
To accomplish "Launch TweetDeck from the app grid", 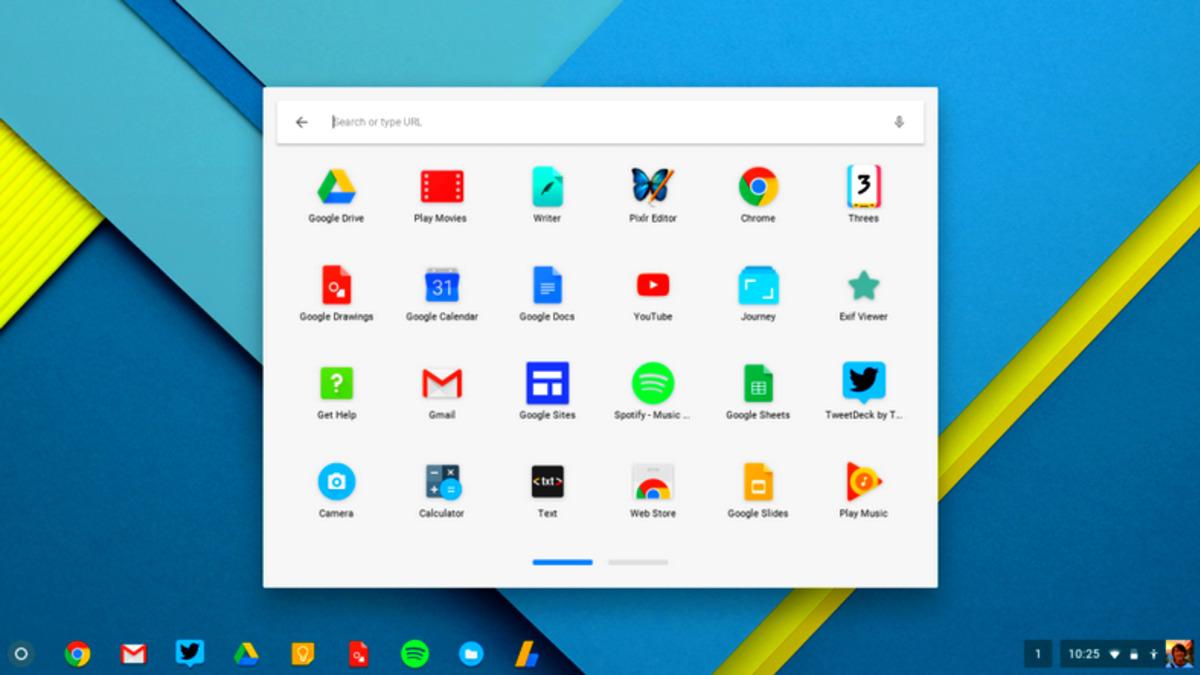I will pyautogui.click(x=863, y=384).
